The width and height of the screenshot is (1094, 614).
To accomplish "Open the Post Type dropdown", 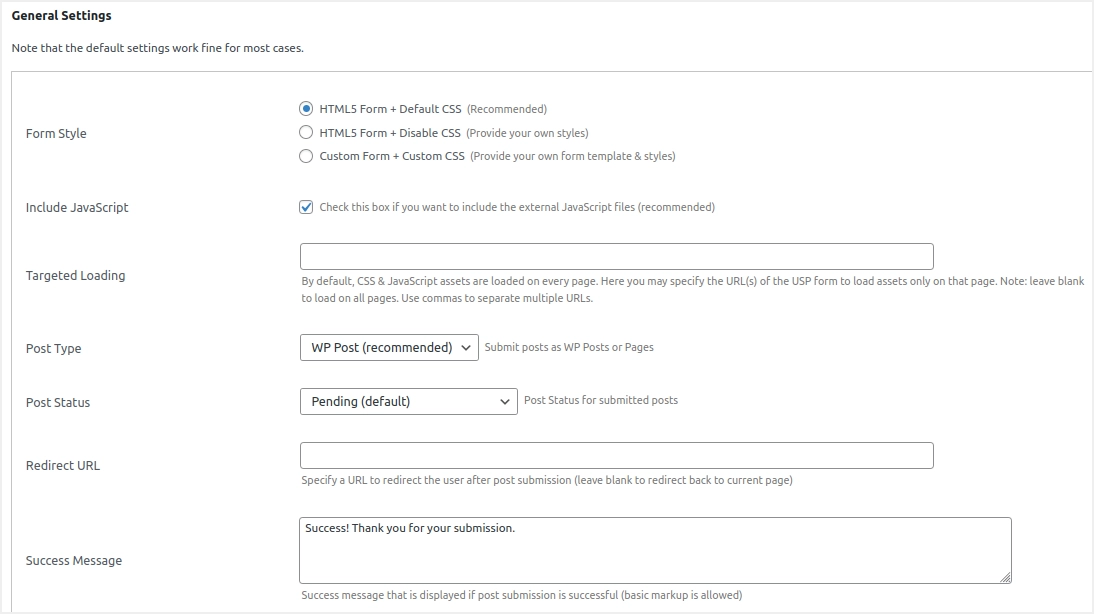I will coord(388,348).
